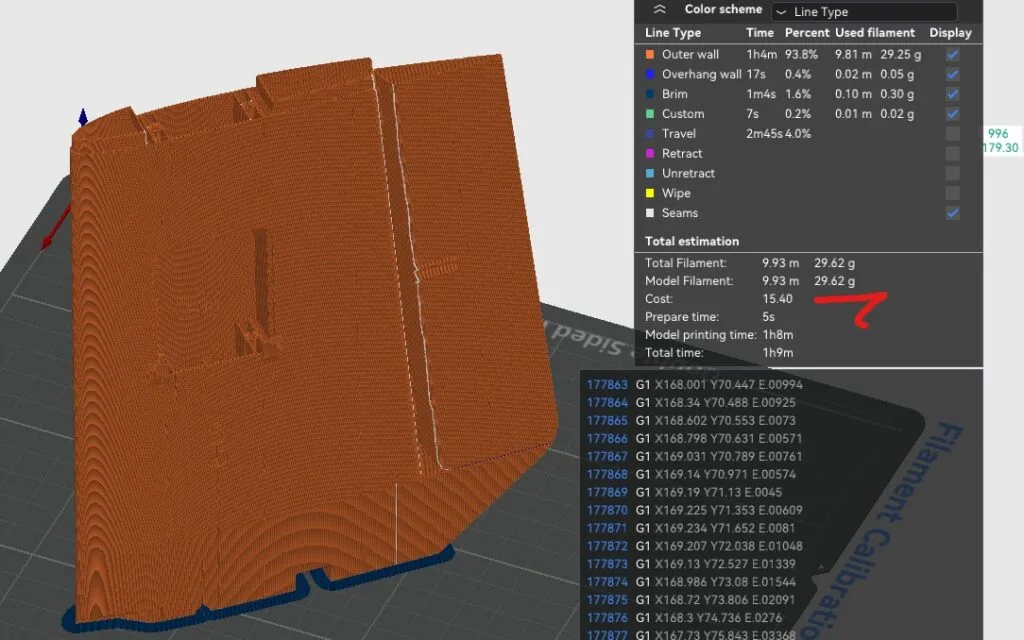Click the orange Outer wall color swatch
This screenshot has height=640, width=1024.
click(650, 55)
